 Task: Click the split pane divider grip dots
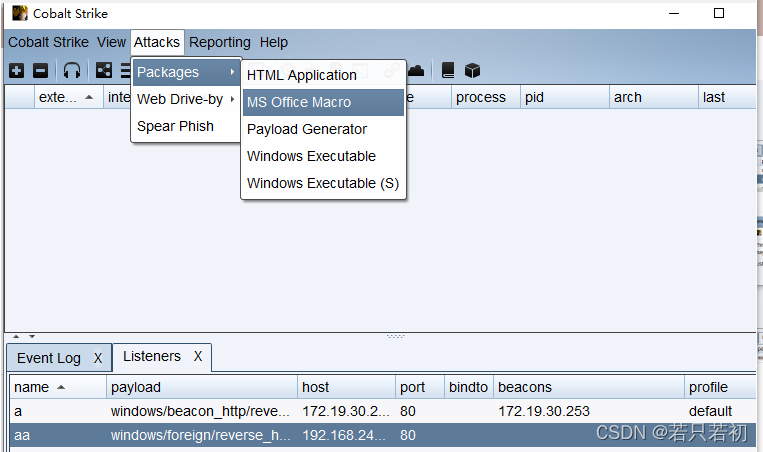pos(396,336)
